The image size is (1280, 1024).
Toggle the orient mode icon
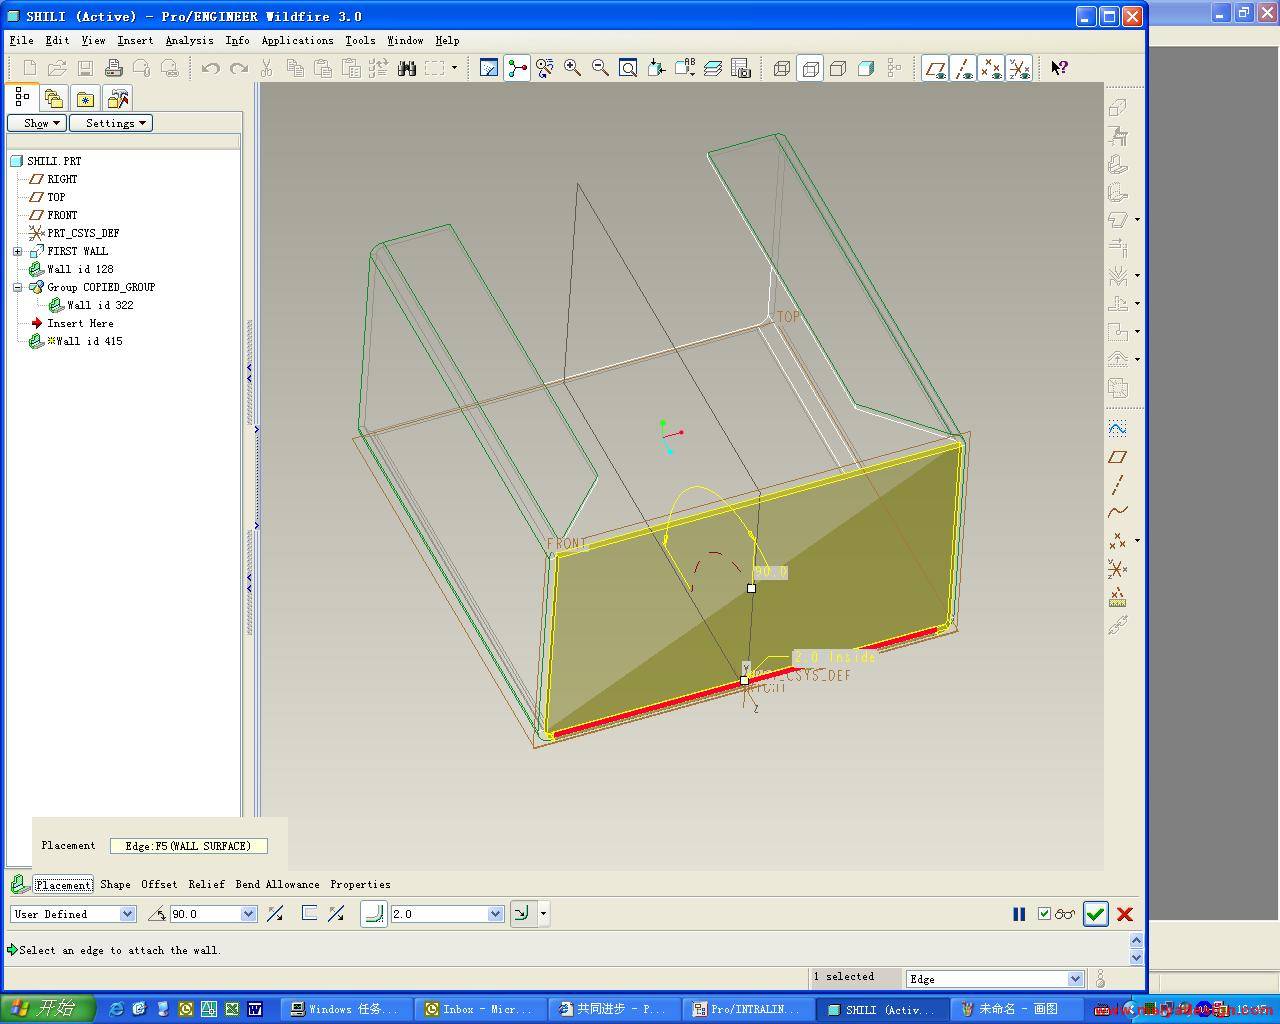click(x=545, y=68)
